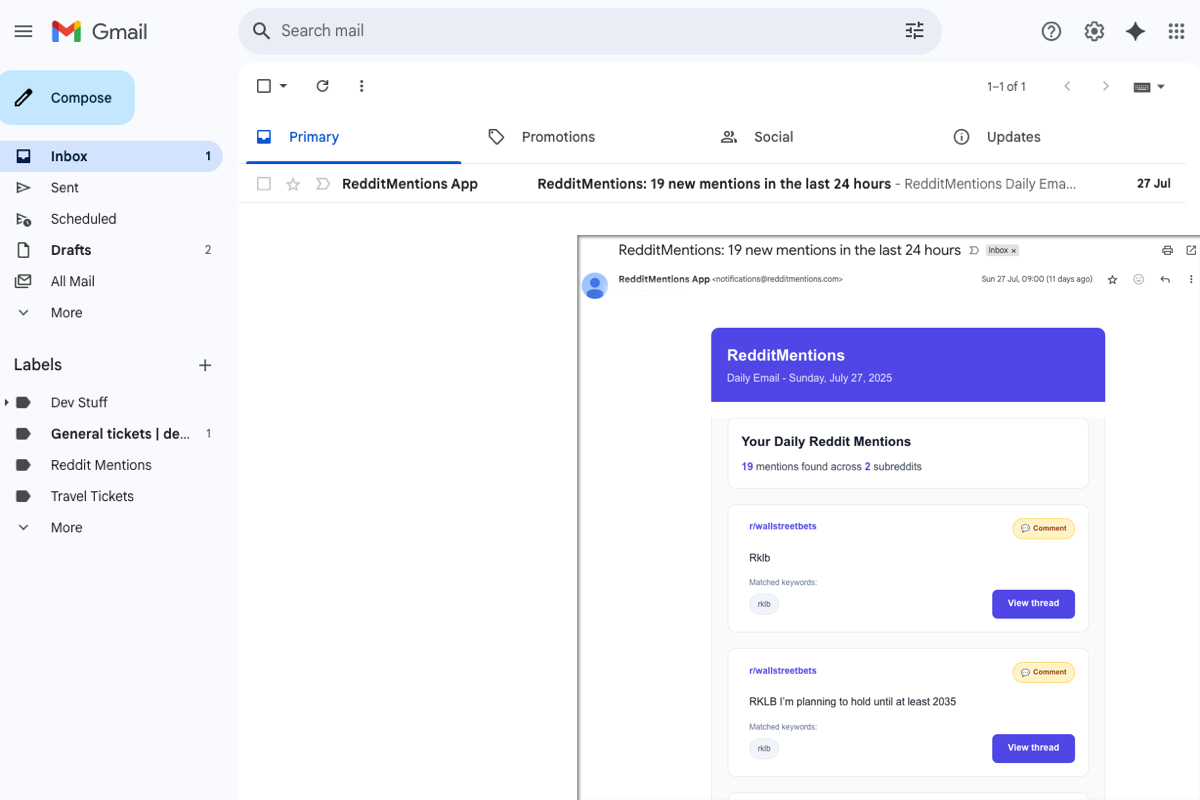
Task: Focus the Search mail field
Action: click(590, 31)
